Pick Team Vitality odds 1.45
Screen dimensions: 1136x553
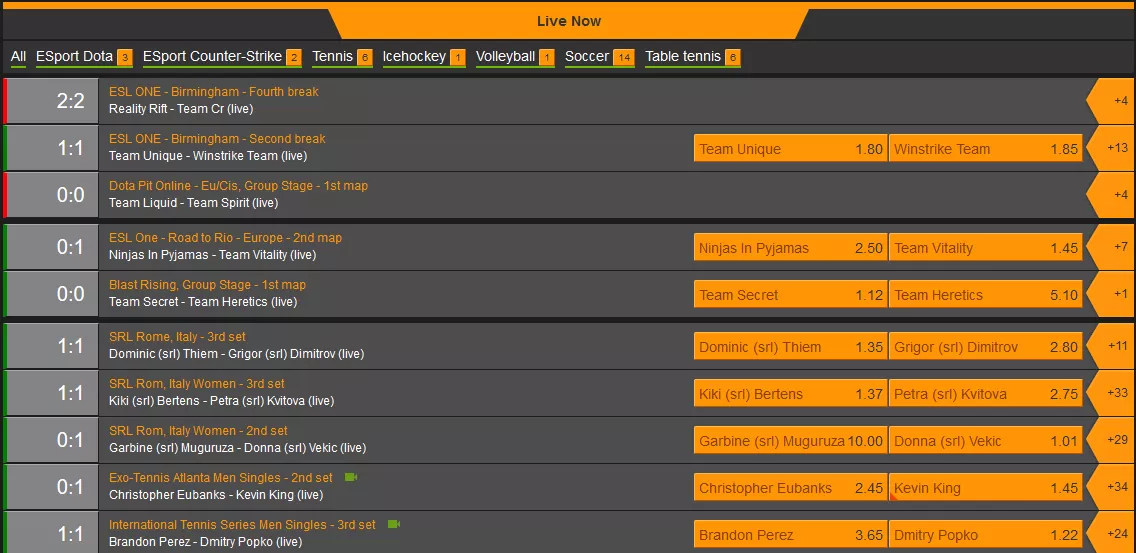click(x=986, y=248)
